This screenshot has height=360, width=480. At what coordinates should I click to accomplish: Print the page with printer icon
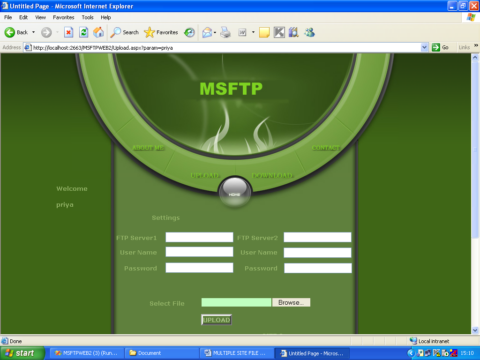pyautogui.click(x=226, y=32)
